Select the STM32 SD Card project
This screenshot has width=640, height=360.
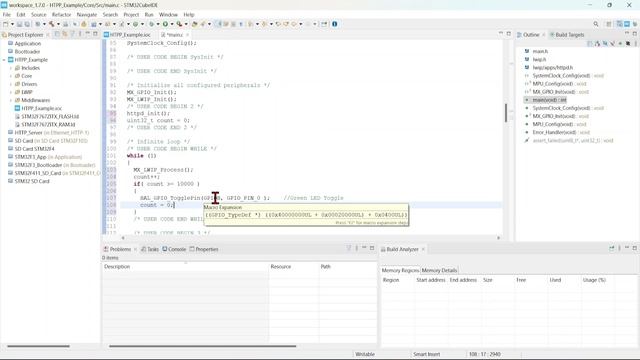[31, 181]
